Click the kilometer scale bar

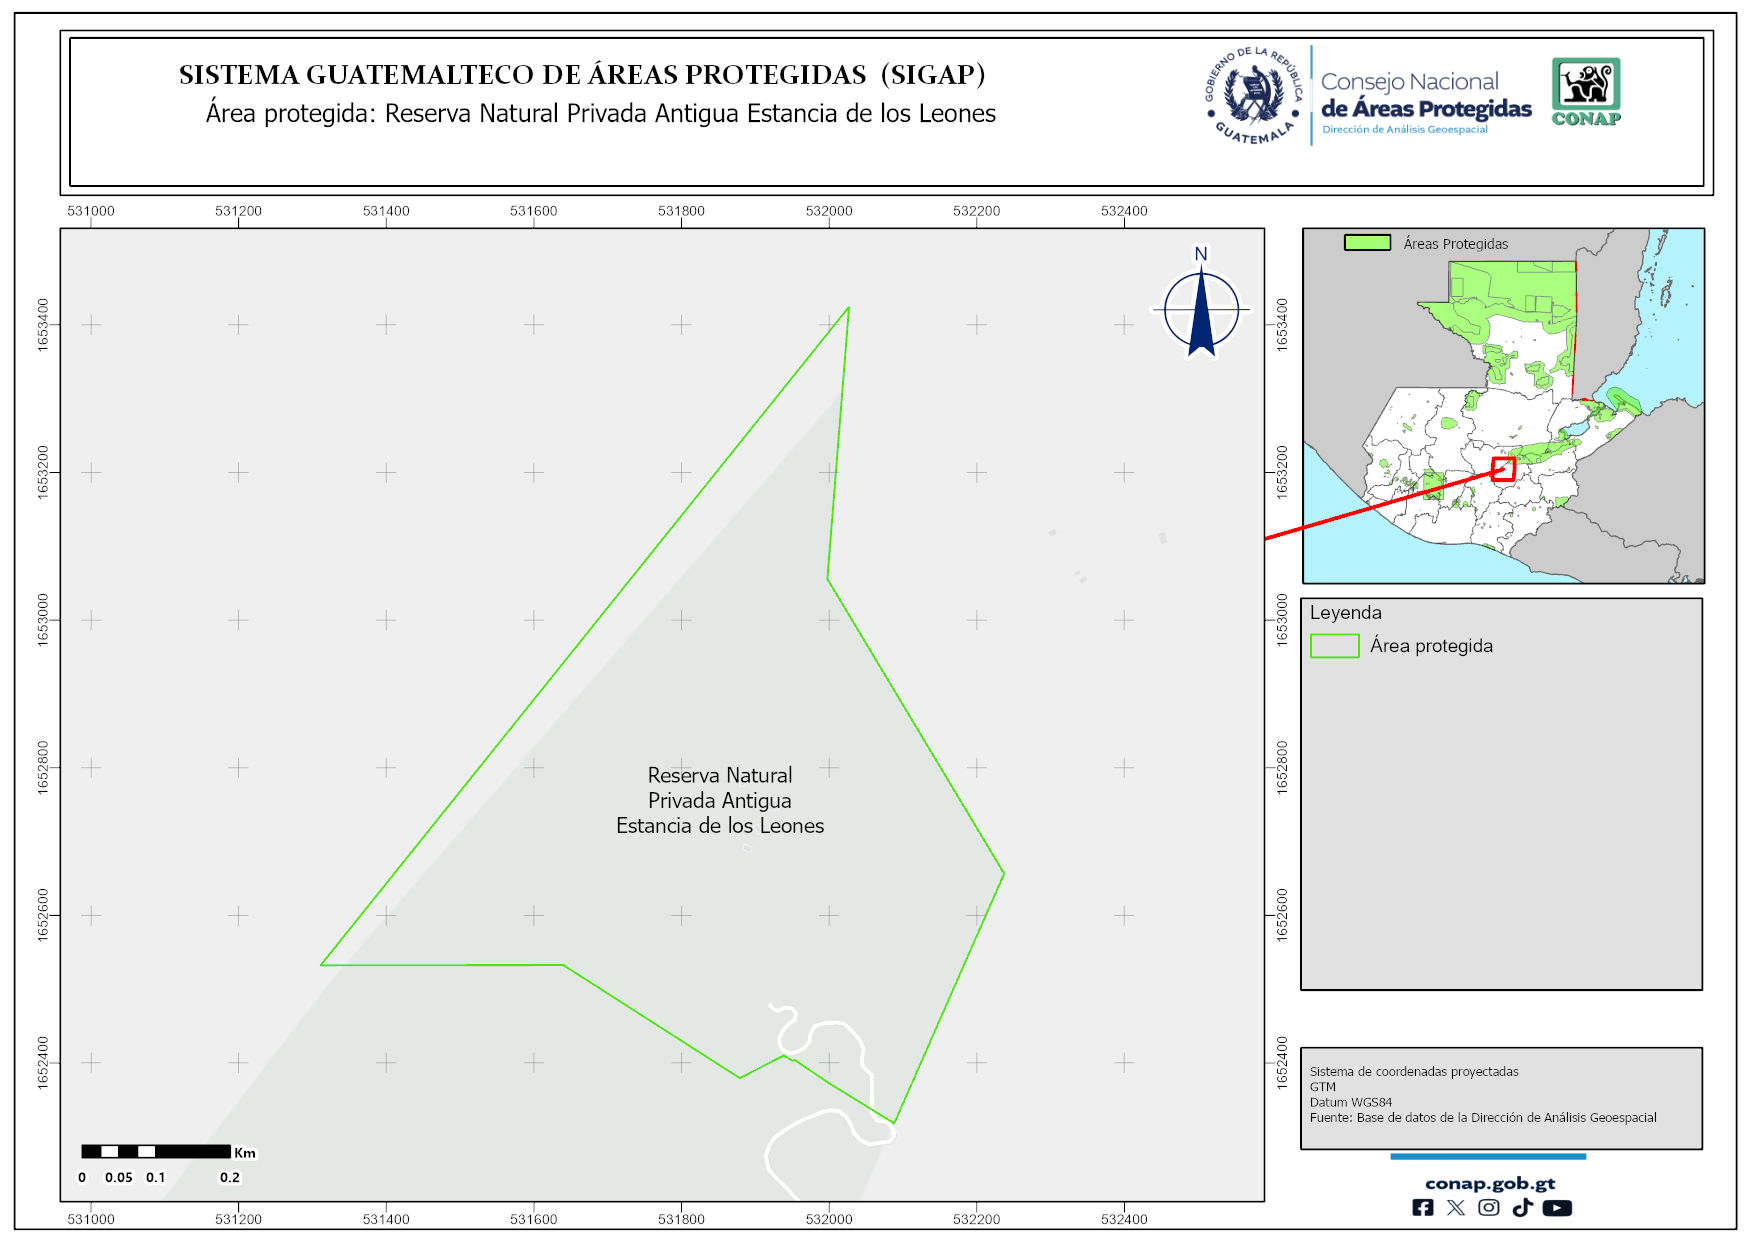pos(156,1151)
